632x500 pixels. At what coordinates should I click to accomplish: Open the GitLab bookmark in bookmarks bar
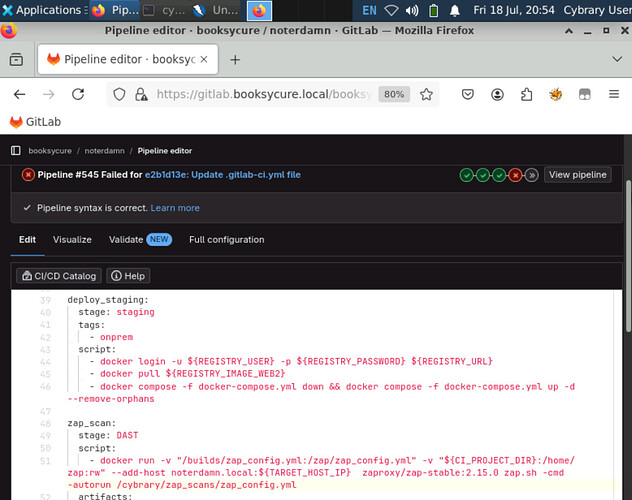coord(35,122)
